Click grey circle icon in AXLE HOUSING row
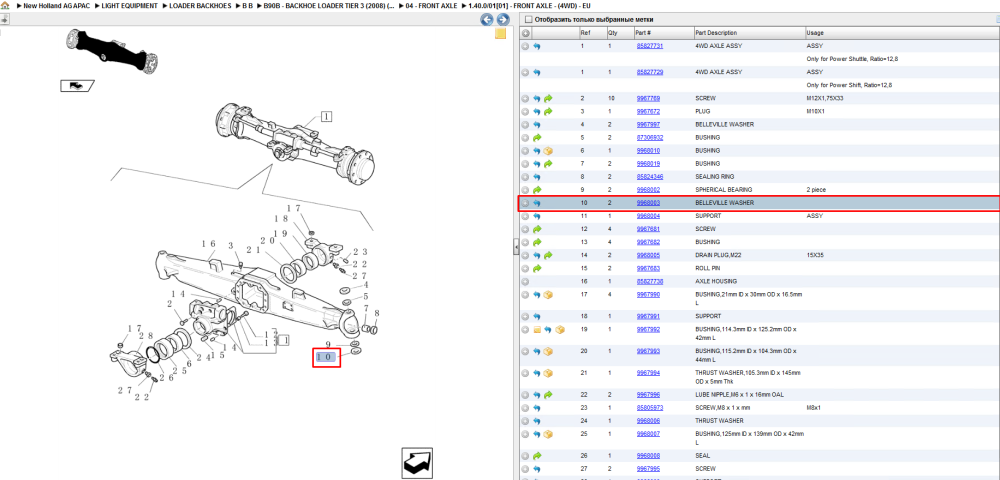Image resolution: width=1000 pixels, height=480 pixels. point(526,281)
